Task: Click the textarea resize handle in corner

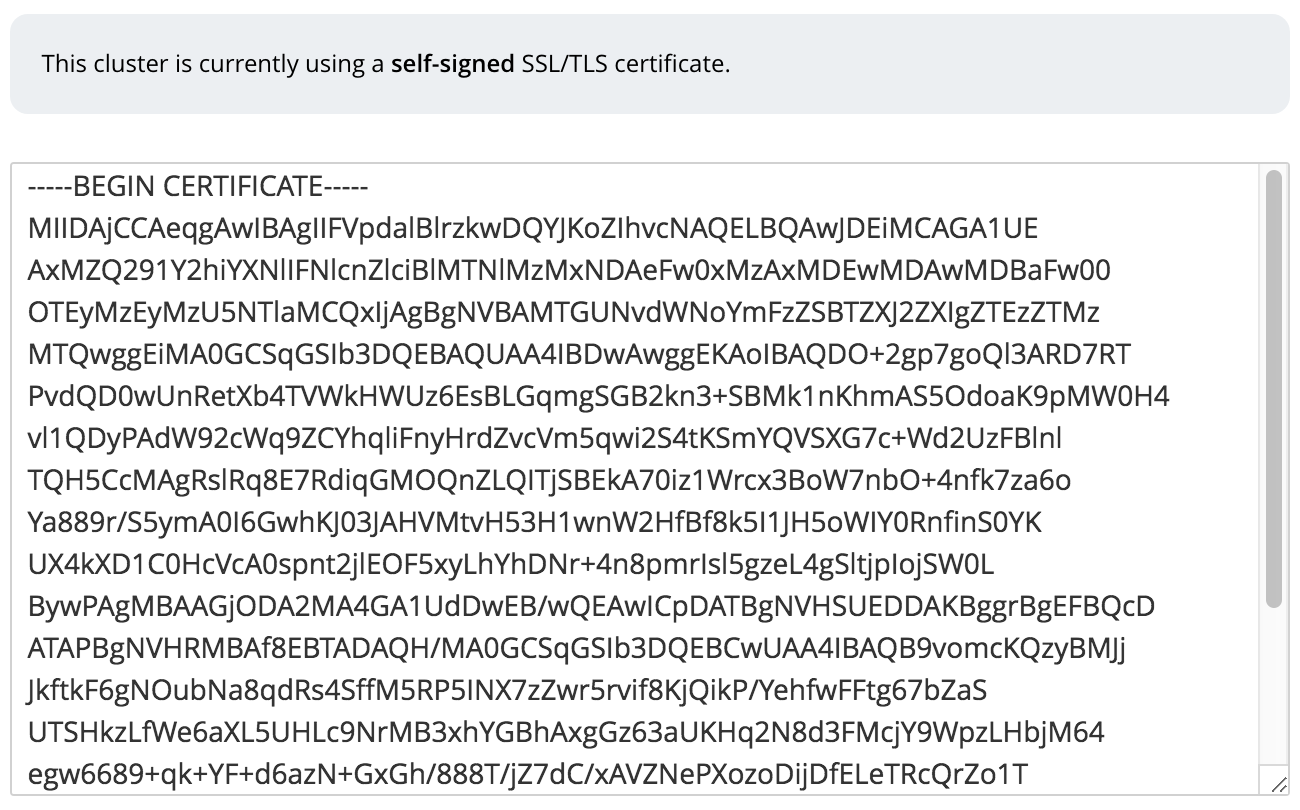Action: 1278,787
